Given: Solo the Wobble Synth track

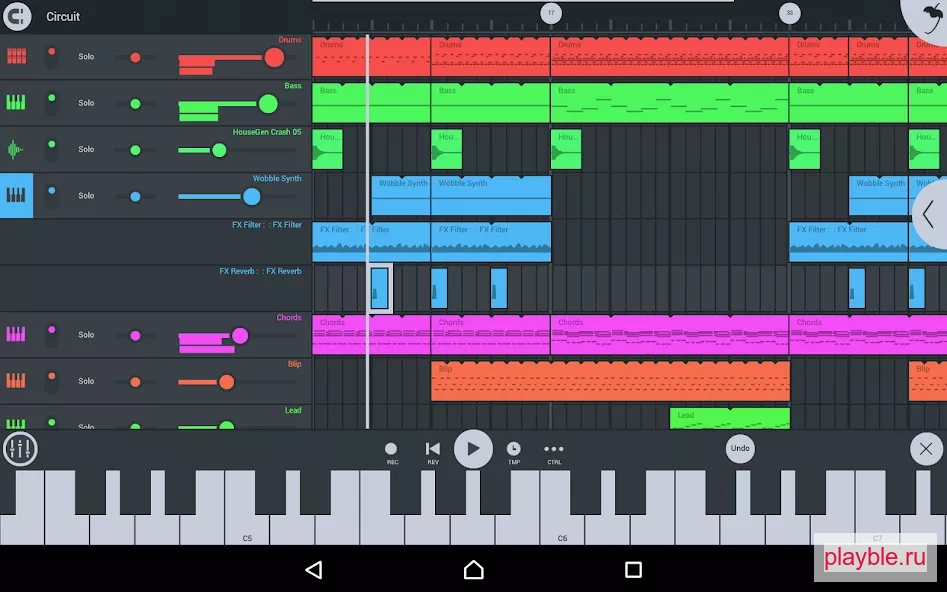Looking at the screenshot, I should point(86,196).
